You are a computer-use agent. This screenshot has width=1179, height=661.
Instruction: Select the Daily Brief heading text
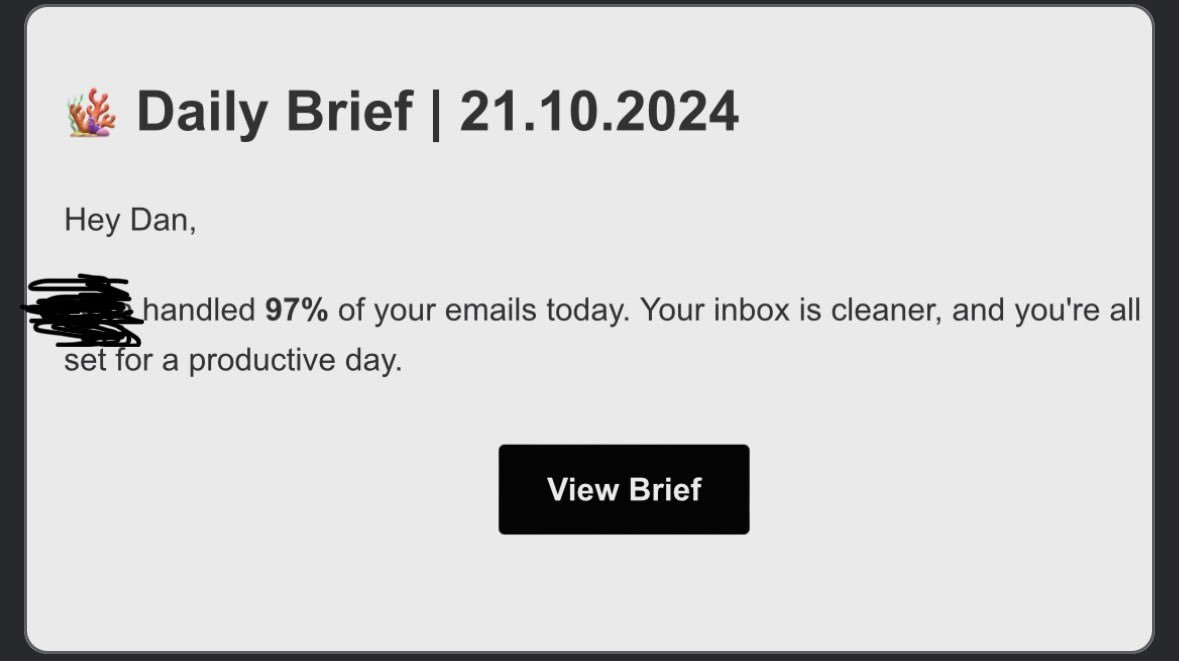coord(274,111)
